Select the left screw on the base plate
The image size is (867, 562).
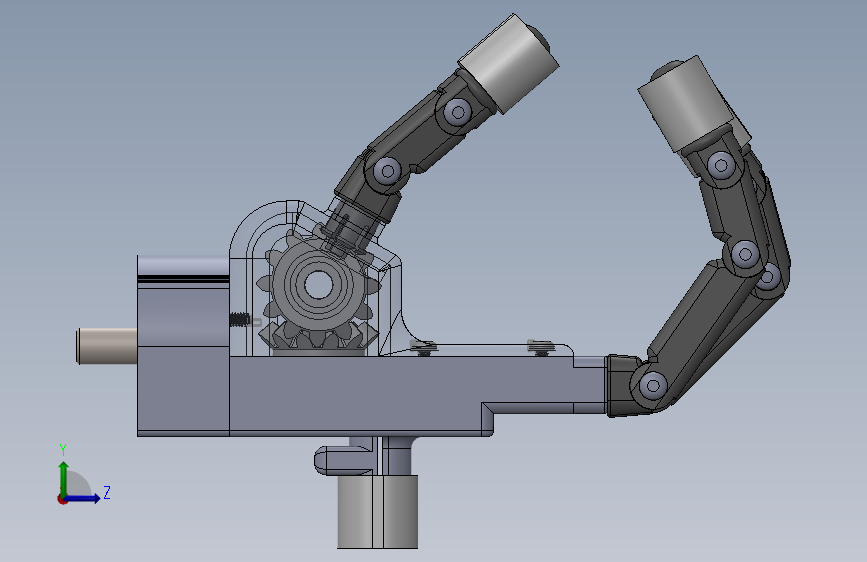coord(424,348)
